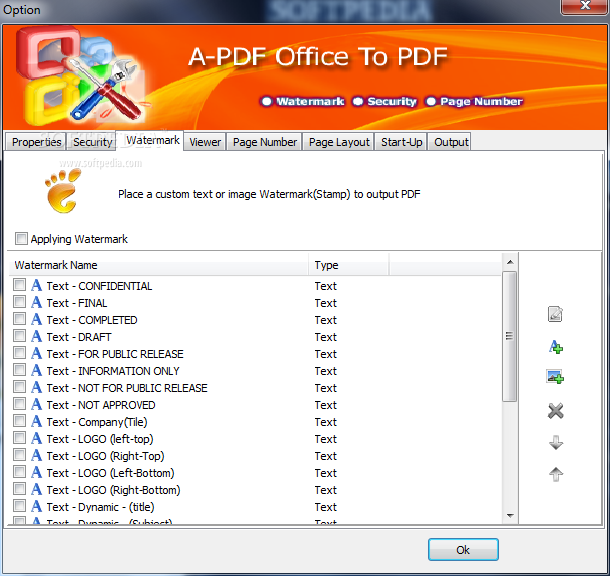610x576 pixels.
Task: Tick Text - NOT FOR PUBLIC RELEASE box
Action: tap(19, 387)
